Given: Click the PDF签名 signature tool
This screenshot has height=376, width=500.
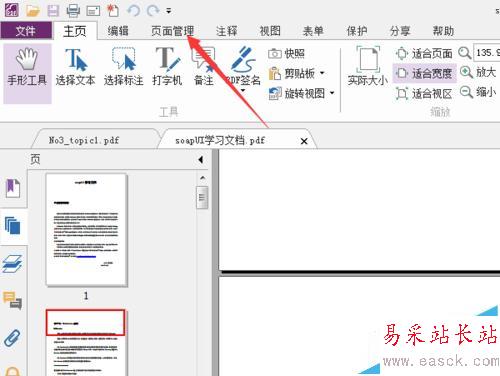Looking at the screenshot, I should (243, 66).
